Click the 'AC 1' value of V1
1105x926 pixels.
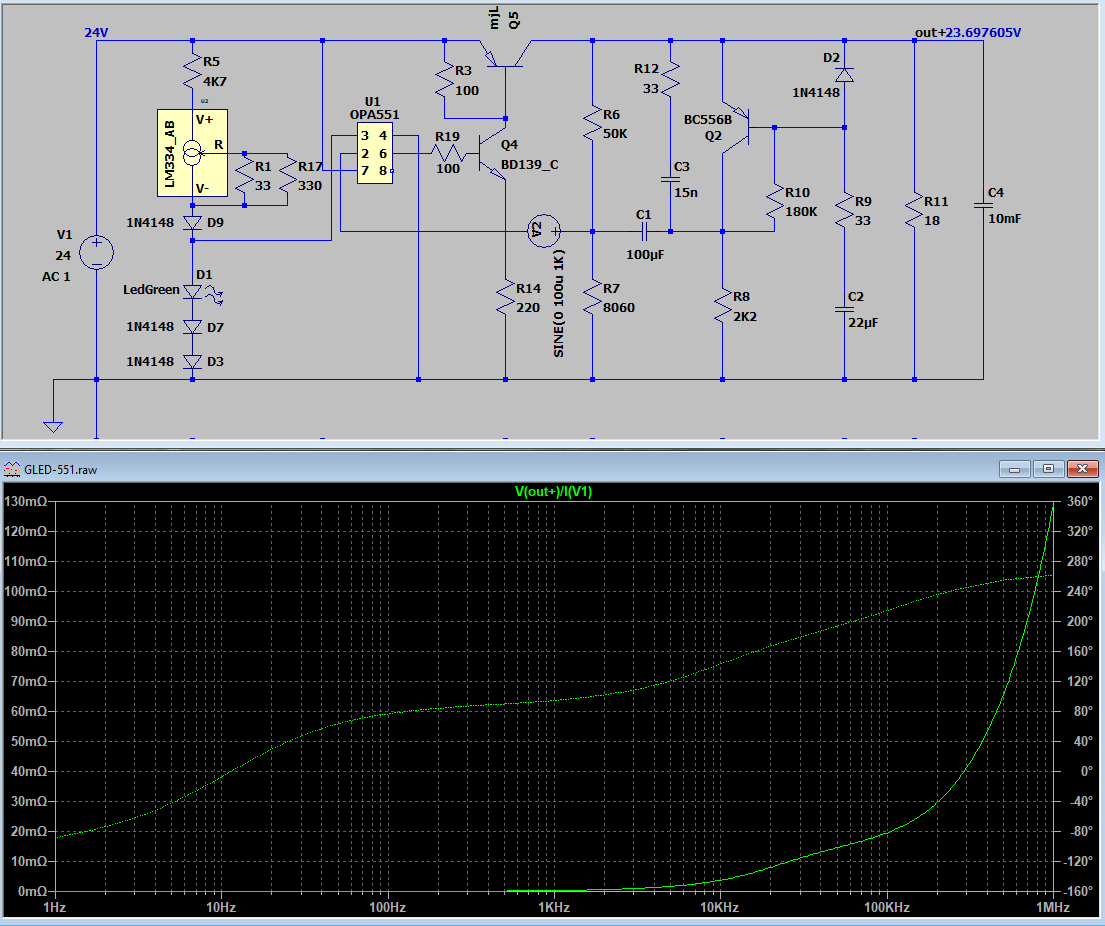click(x=56, y=277)
